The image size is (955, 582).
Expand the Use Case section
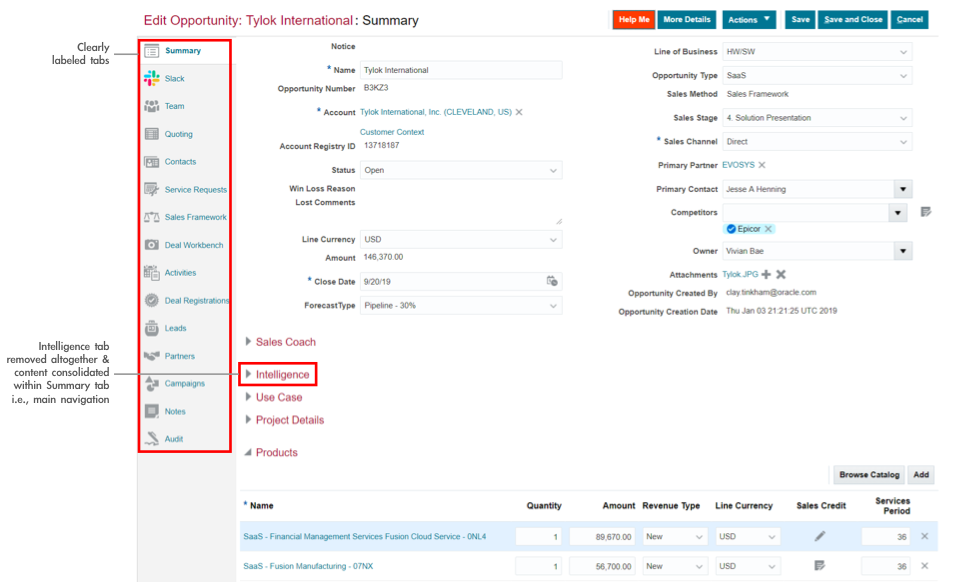click(248, 397)
